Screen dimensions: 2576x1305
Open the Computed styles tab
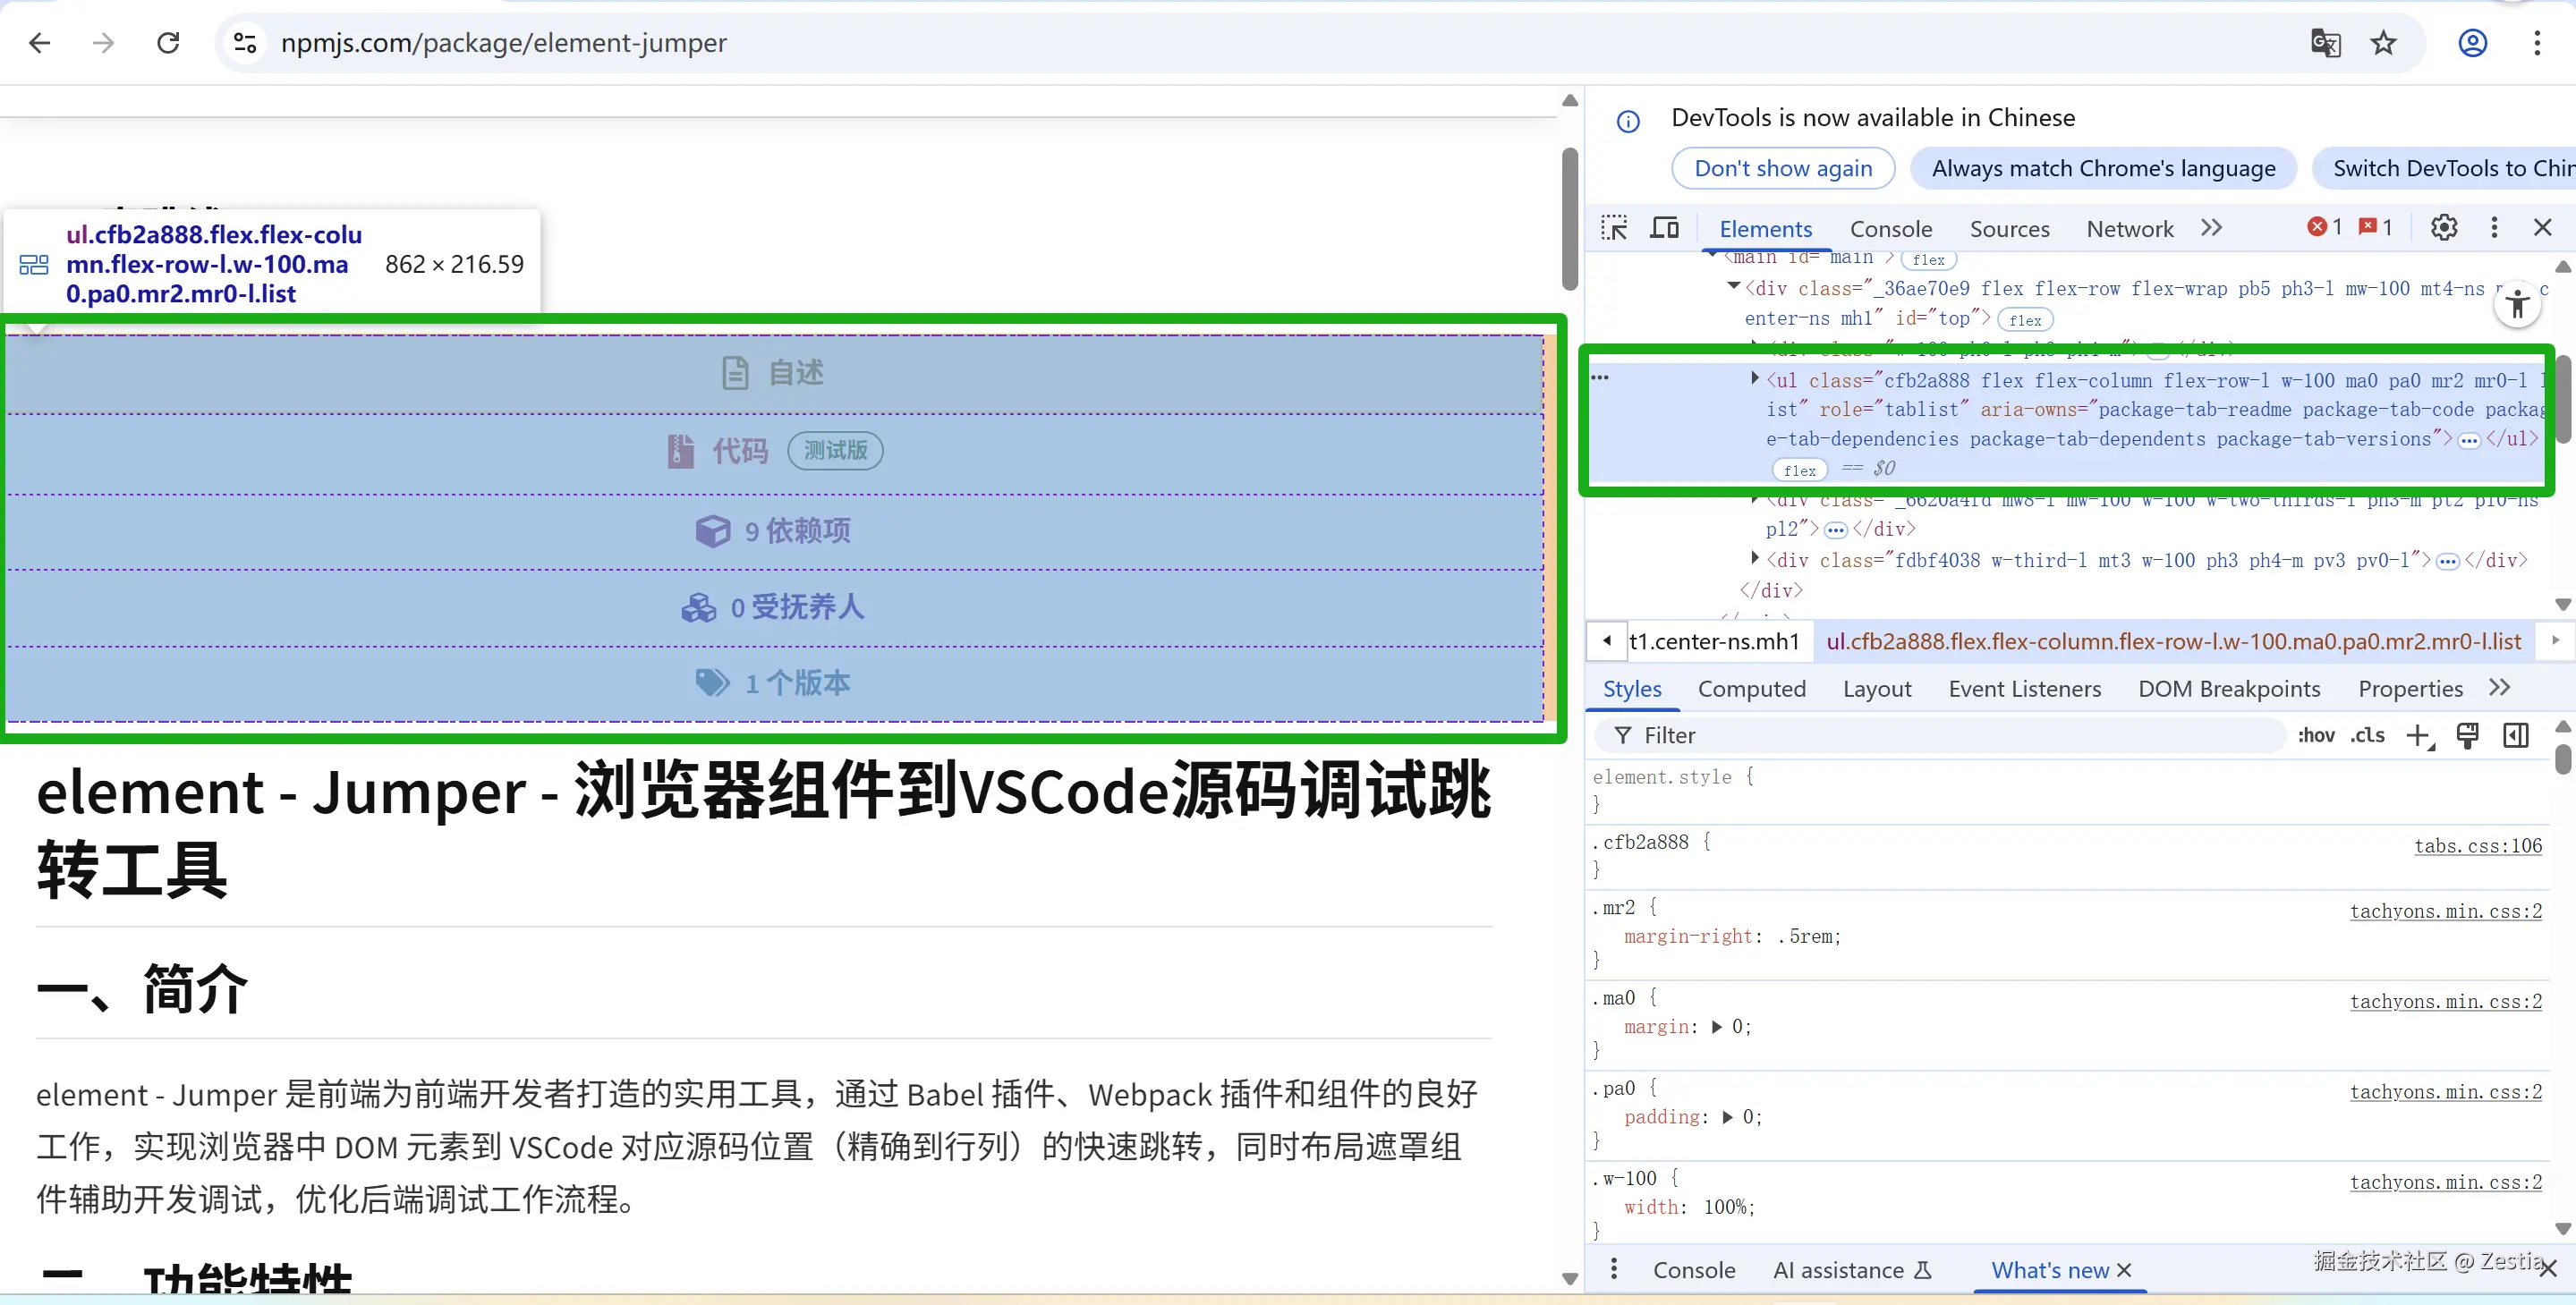(x=1751, y=689)
